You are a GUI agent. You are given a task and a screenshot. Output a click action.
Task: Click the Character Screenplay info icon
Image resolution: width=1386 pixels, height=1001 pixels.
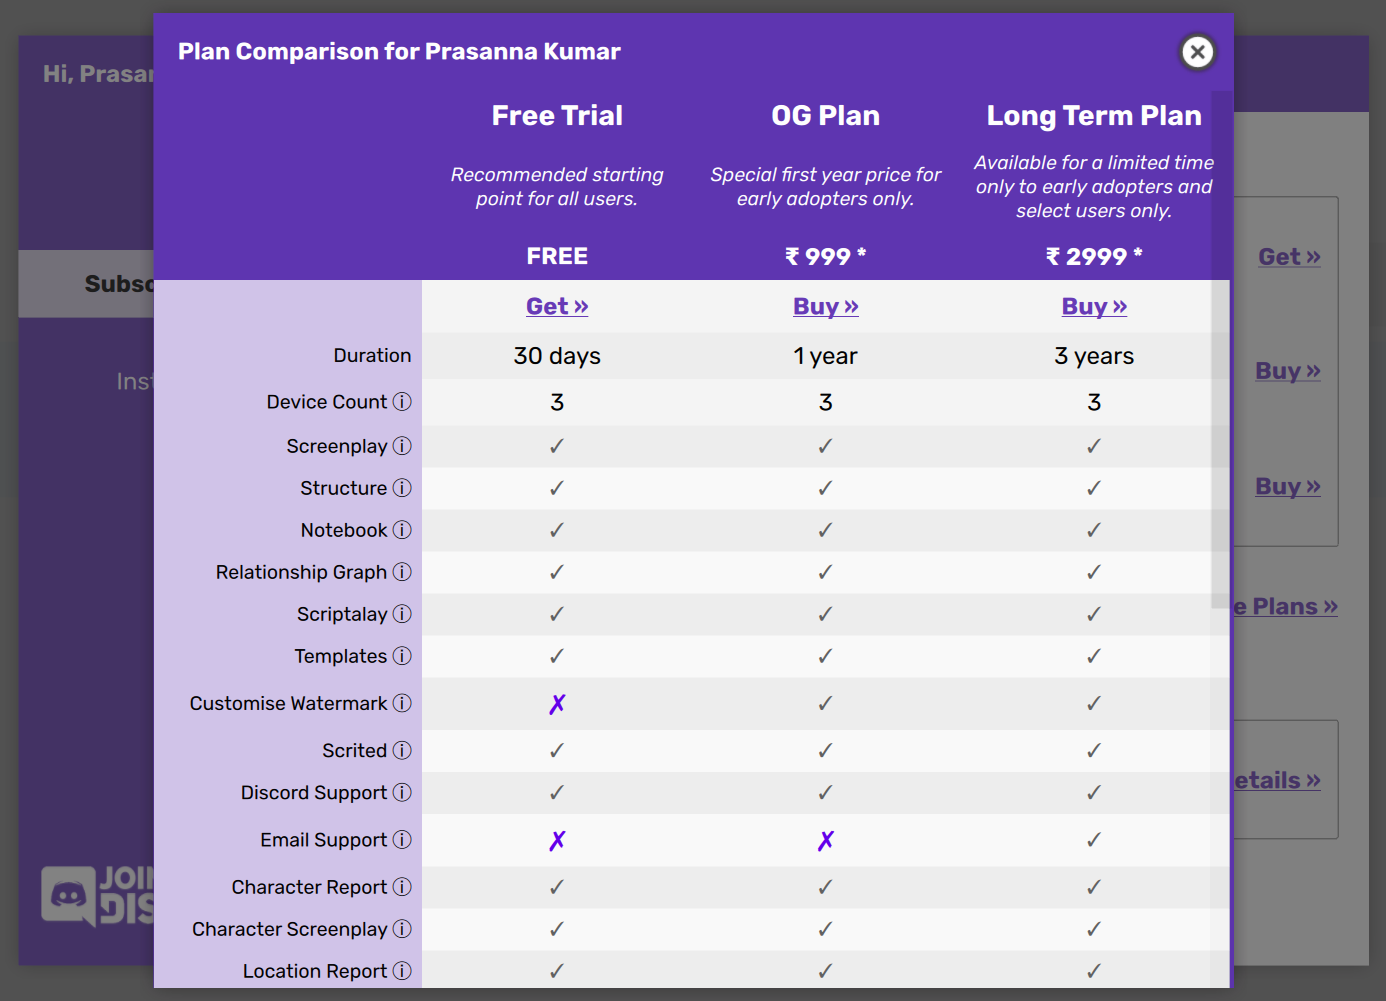pyautogui.click(x=402, y=929)
